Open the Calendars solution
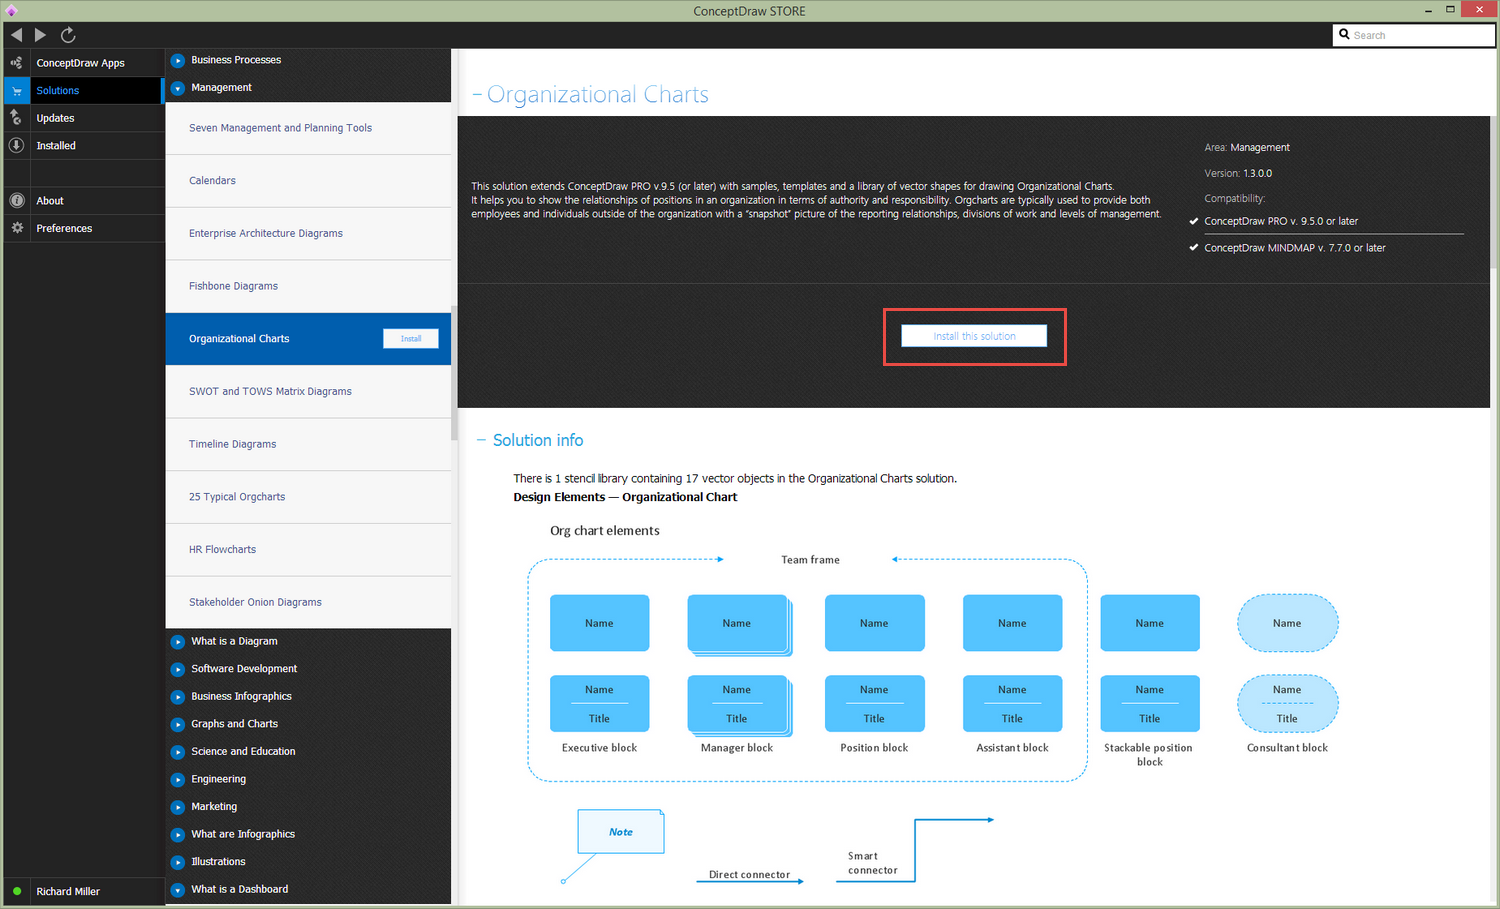Image resolution: width=1500 pixels, height=909 pixels. point(308,181)
